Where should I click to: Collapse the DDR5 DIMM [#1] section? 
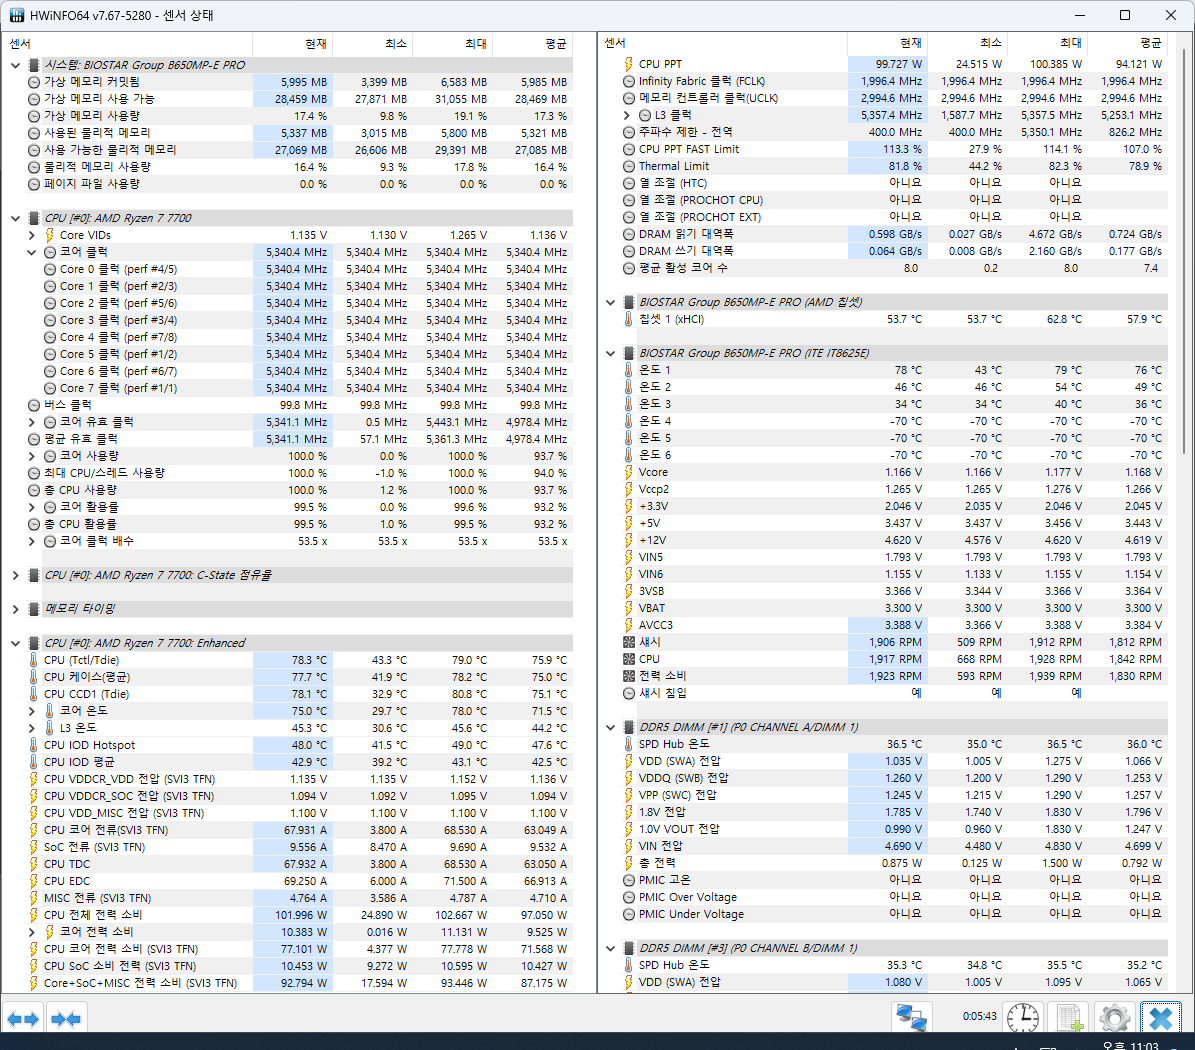(x=610, y=727)
